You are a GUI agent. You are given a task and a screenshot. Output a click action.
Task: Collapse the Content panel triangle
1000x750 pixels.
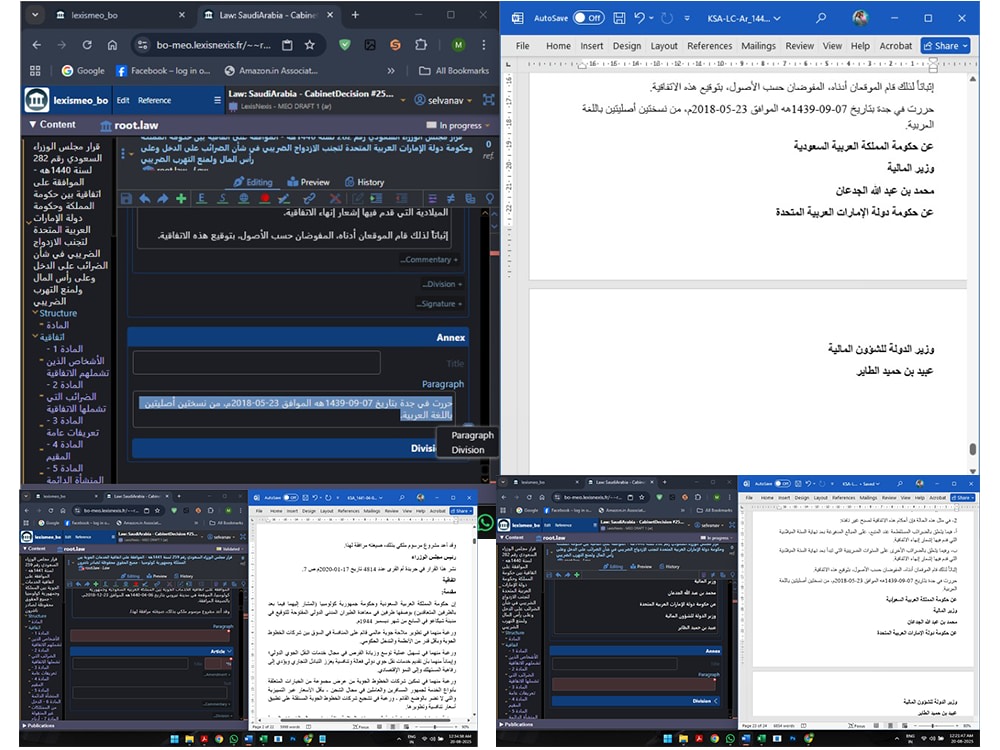point(32,124)
